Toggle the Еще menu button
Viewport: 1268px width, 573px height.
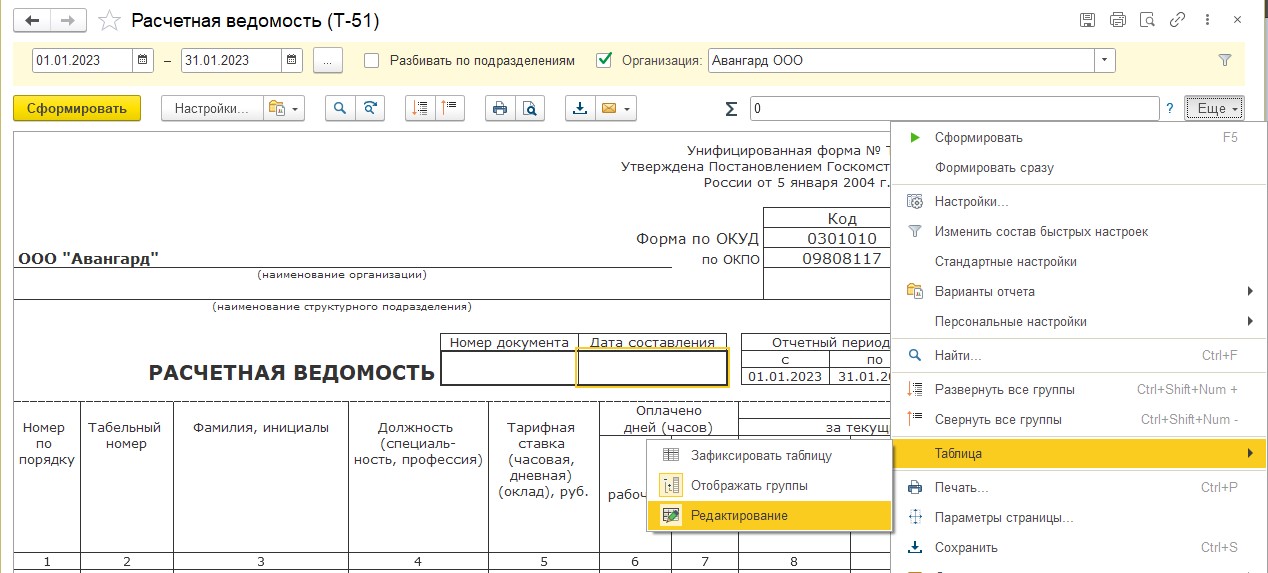[x=1213, y=108]
